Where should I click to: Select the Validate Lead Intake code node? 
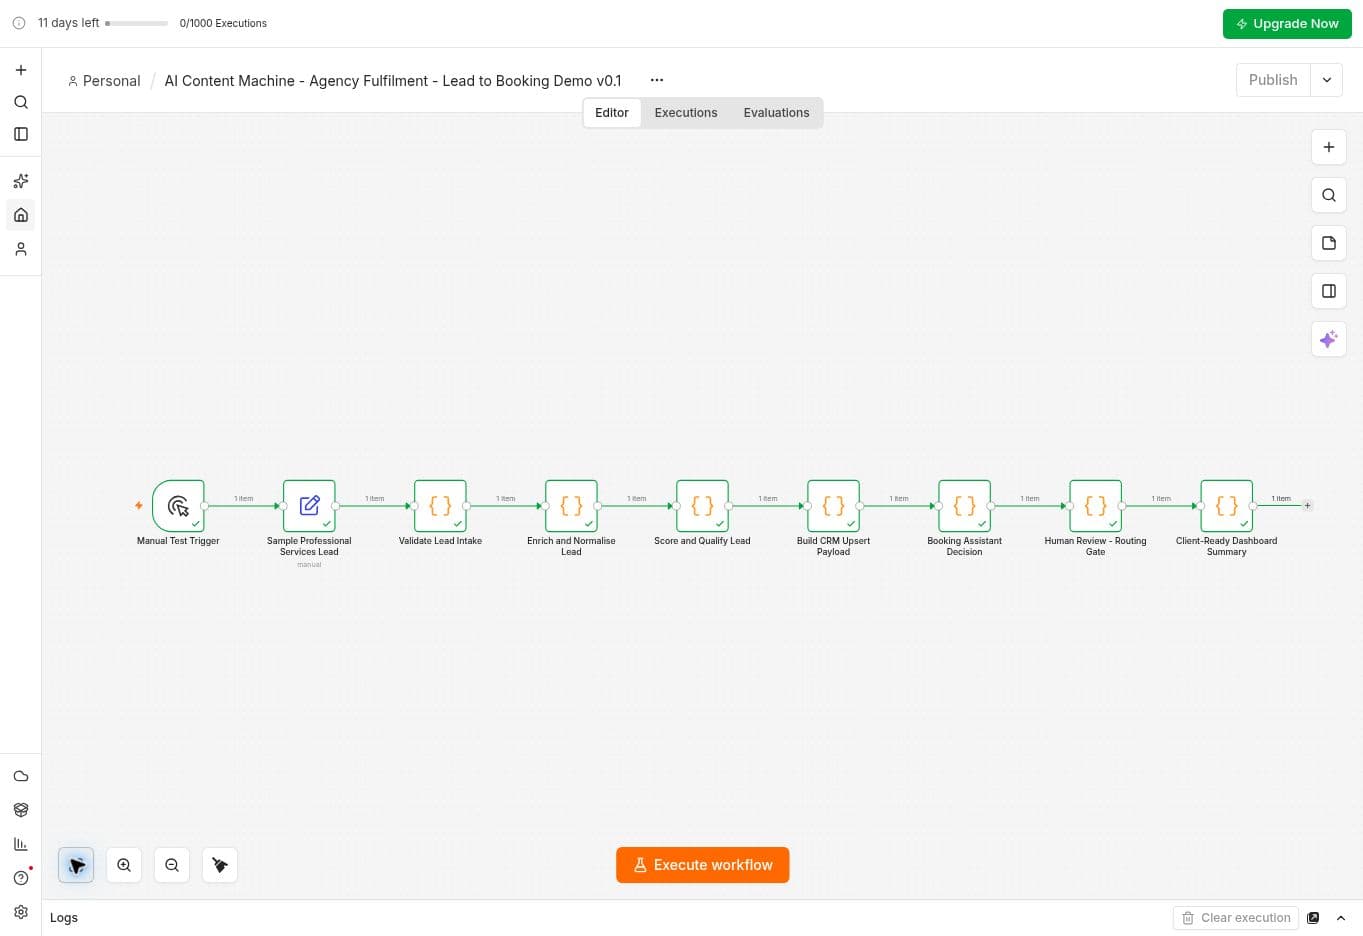click(x=440, y=506)
